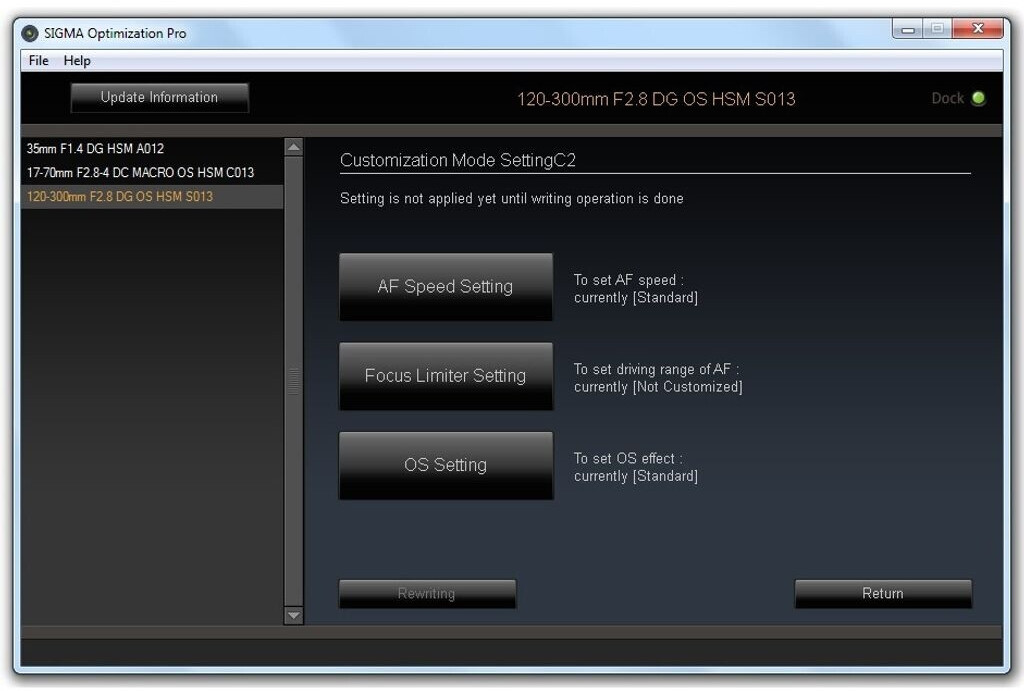1024x691 pixels.
Task: Close the SIGMA Optimization Pro window
Action: 977,30
